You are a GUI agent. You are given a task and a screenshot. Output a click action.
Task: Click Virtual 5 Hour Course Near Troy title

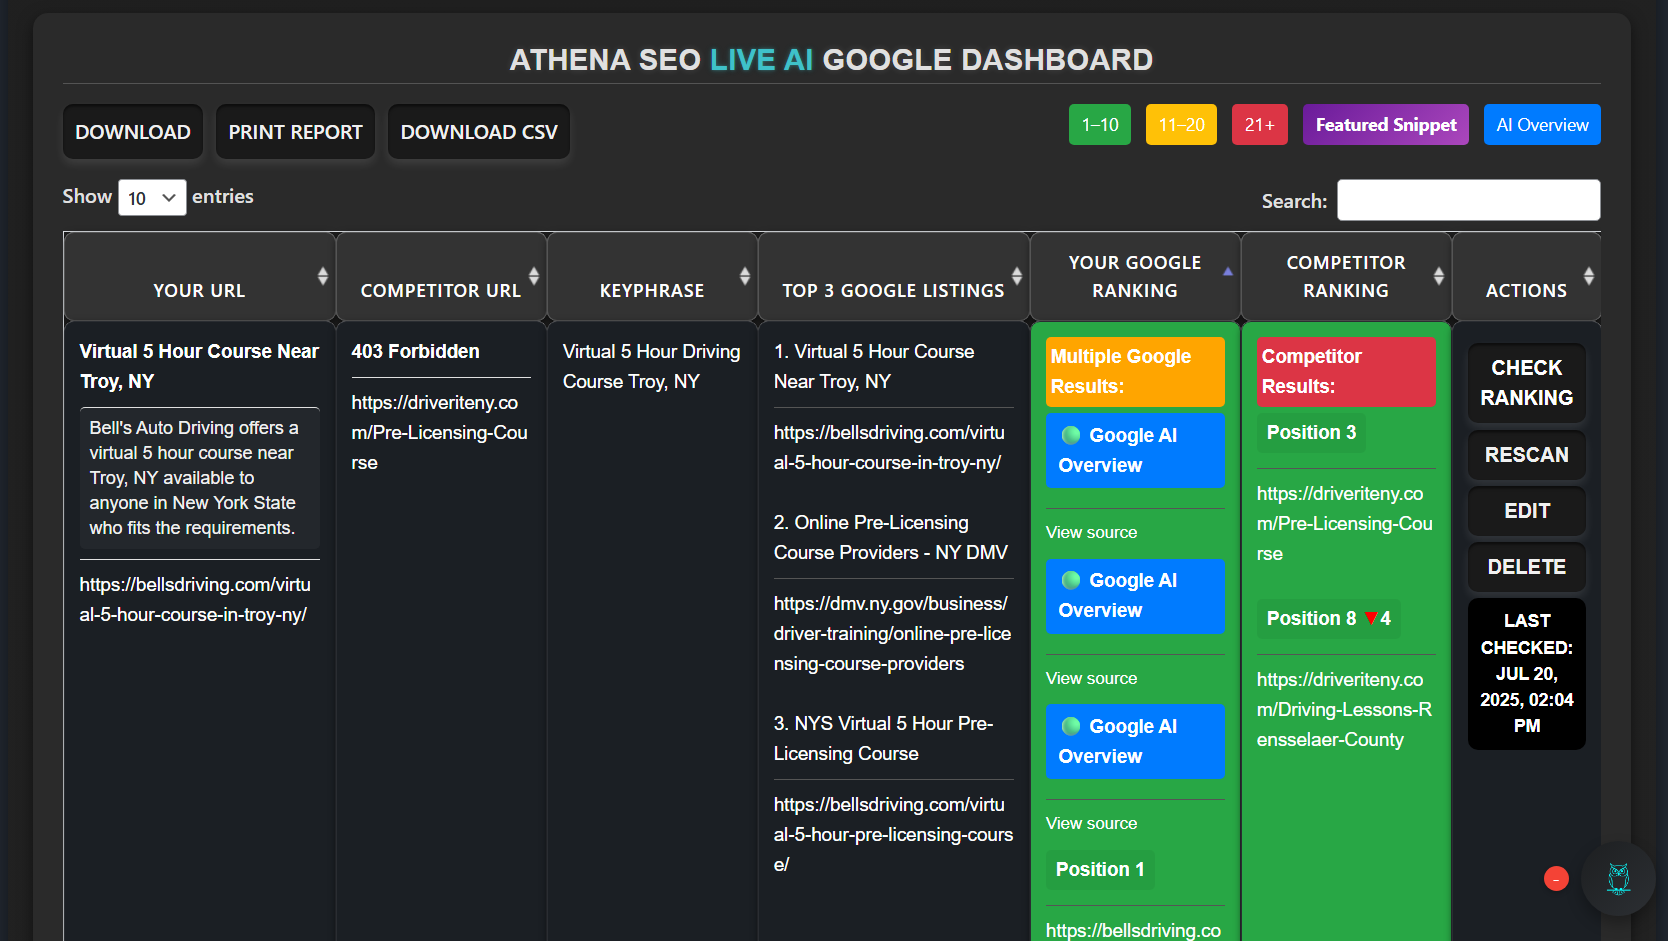pyautogui.click(x=199, y=367)
